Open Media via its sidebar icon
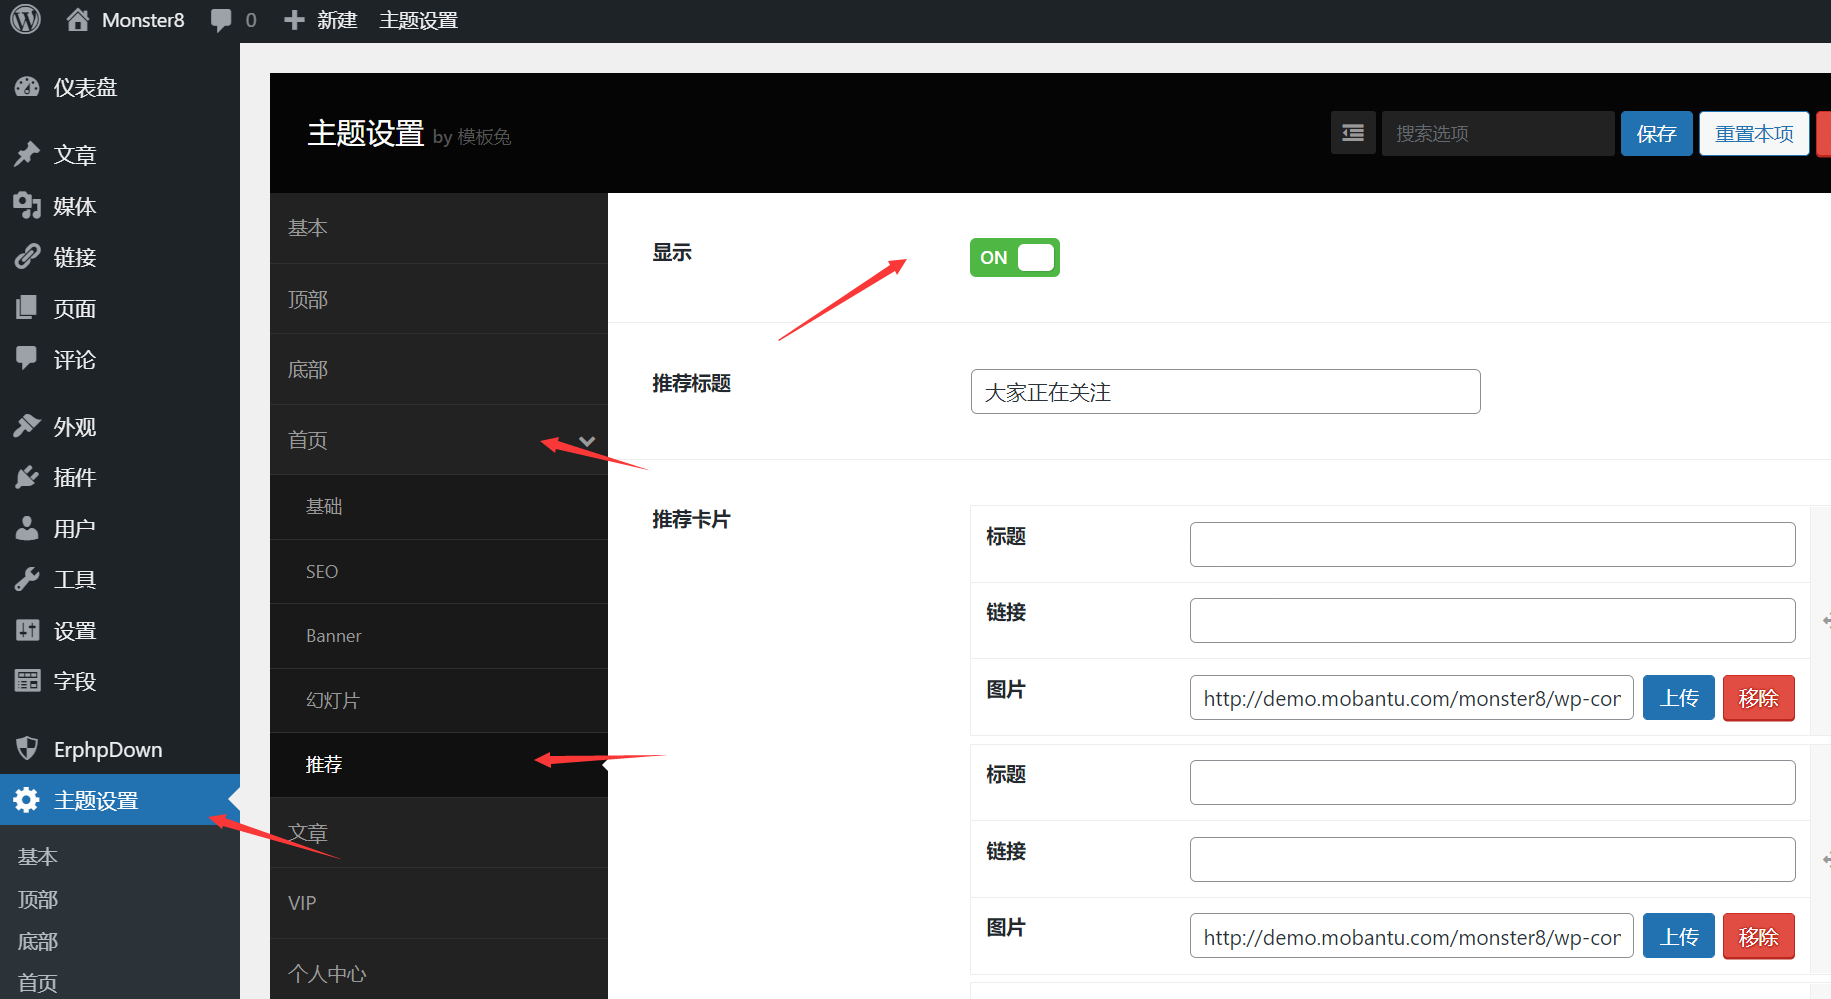This screenshot has width=1831, height=999. 27,206
